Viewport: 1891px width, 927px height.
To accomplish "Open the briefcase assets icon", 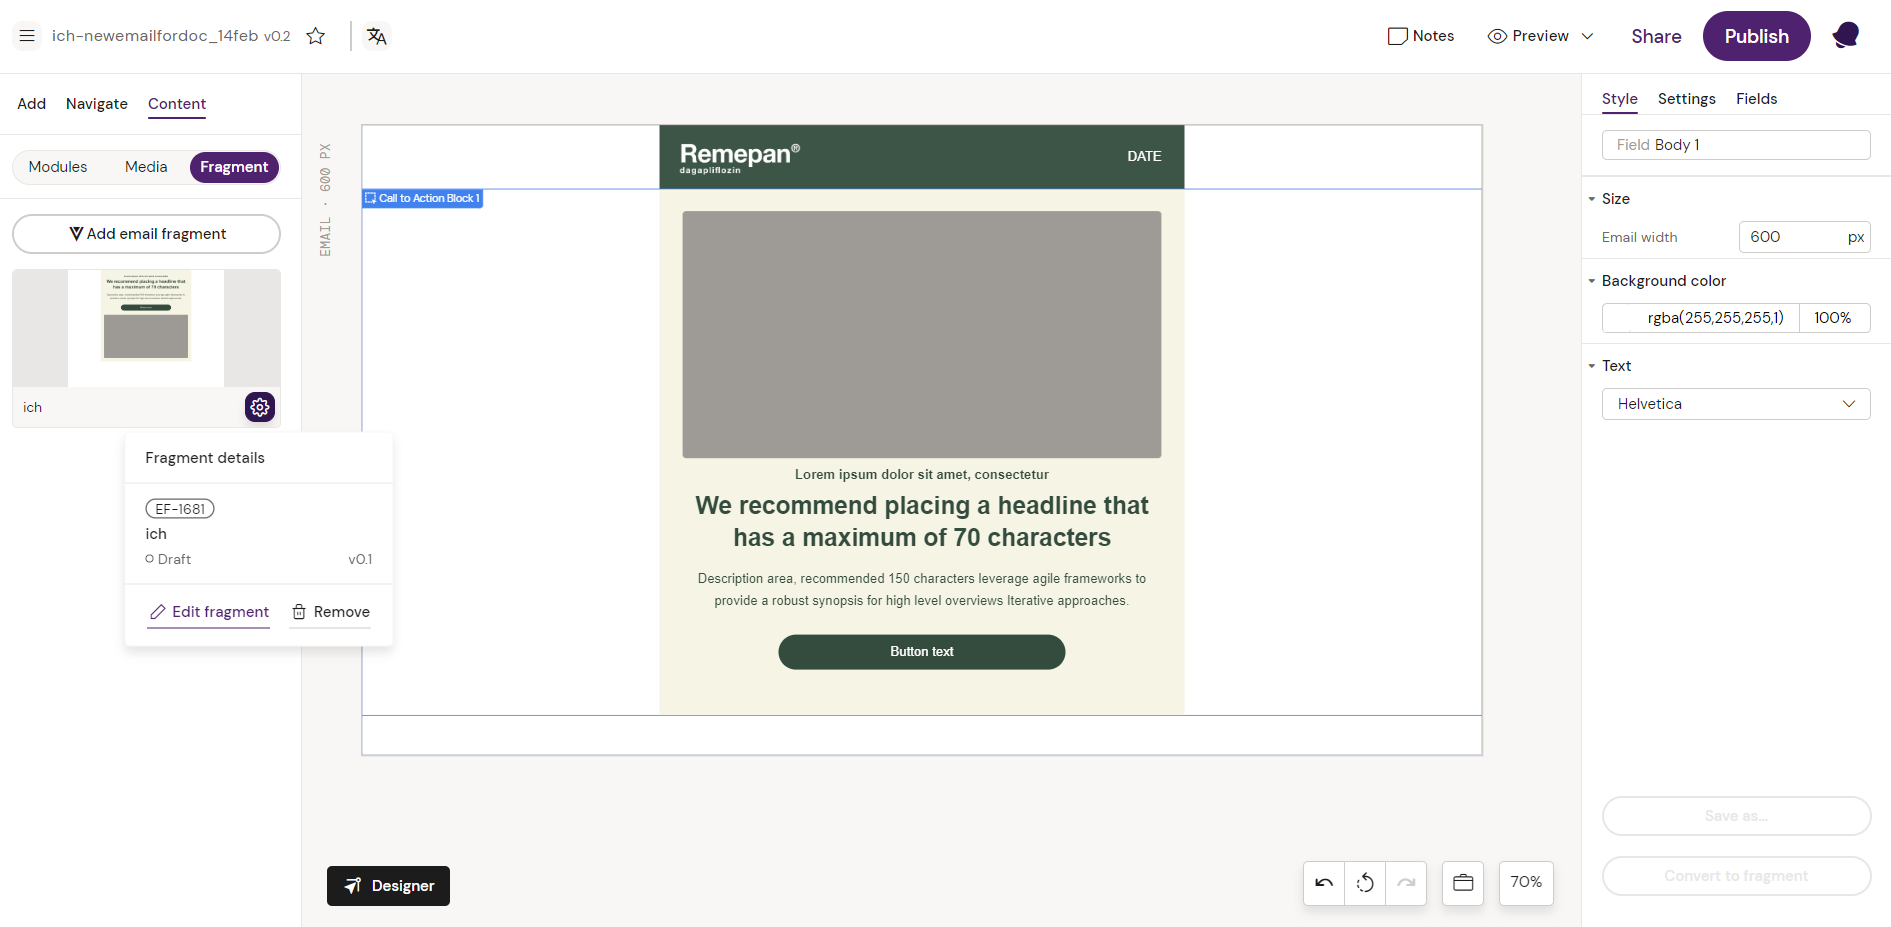I will [x=1463, y=883].
